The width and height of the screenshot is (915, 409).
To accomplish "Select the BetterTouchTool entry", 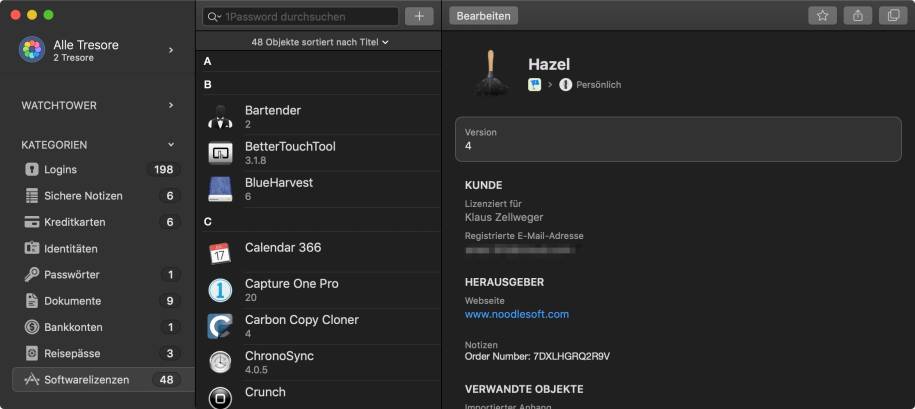I will [x=321, y=153].
